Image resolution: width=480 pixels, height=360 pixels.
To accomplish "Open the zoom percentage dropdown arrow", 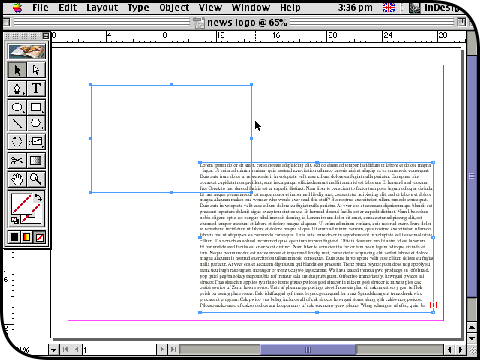I will click(x=53, y=350).
